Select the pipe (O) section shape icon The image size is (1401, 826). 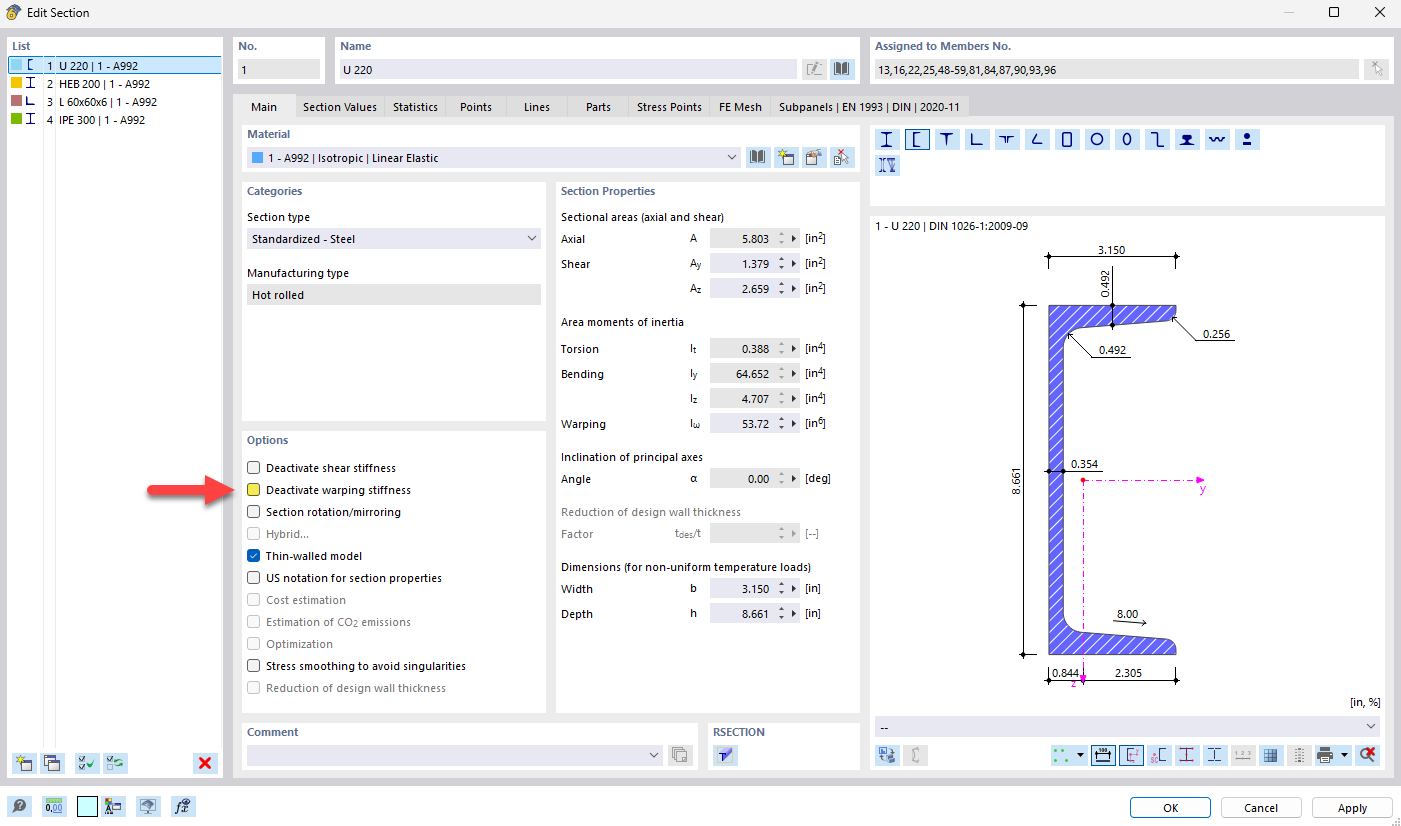[x=1127, y=140]
